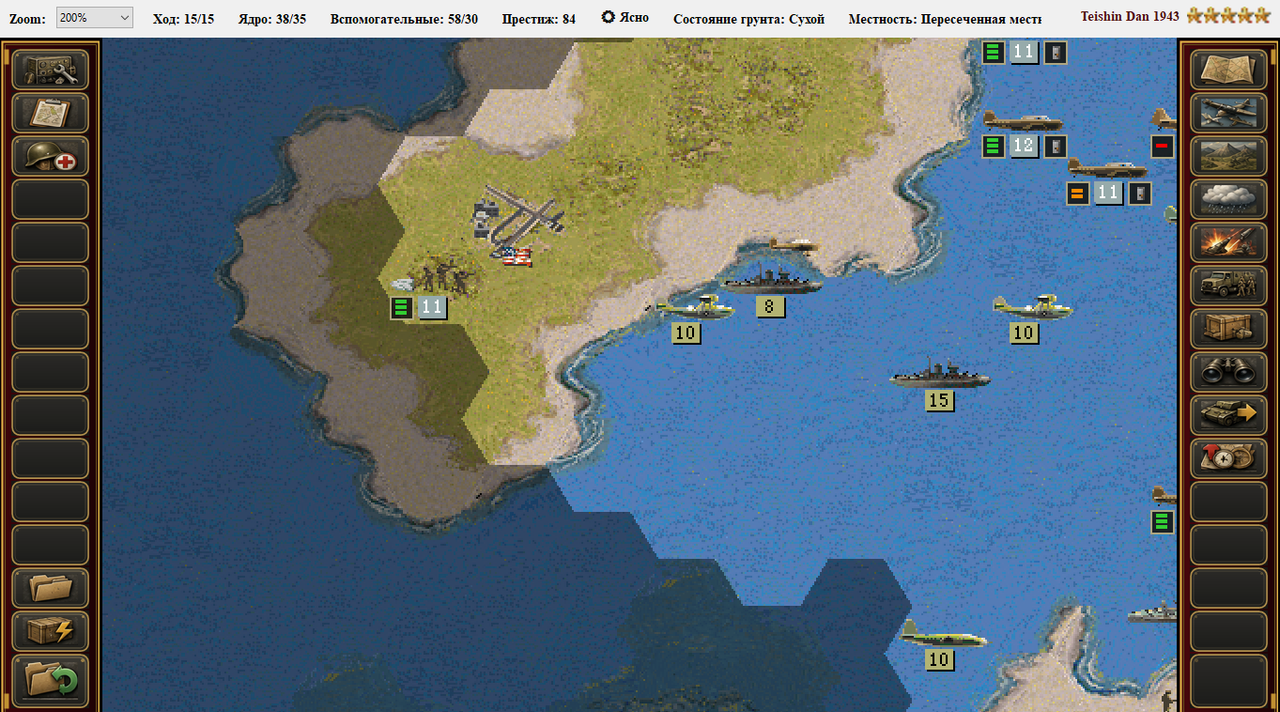The width and height of the screenshot is (1280, 712).
Task: Open the truck and soldiers button
Action: (x=1228, y=285)
